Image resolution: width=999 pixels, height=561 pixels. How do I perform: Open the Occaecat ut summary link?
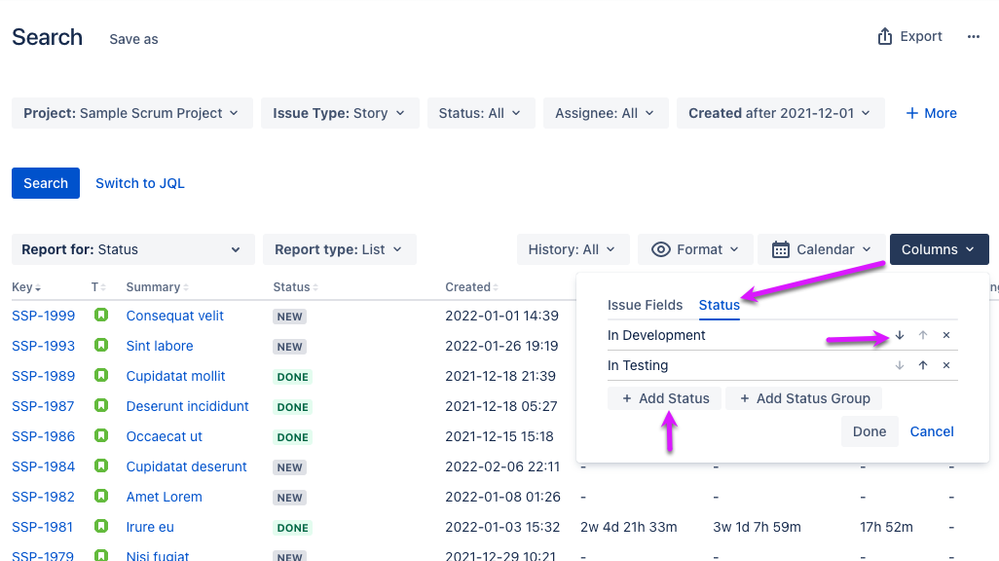click(x=164, y=437)
